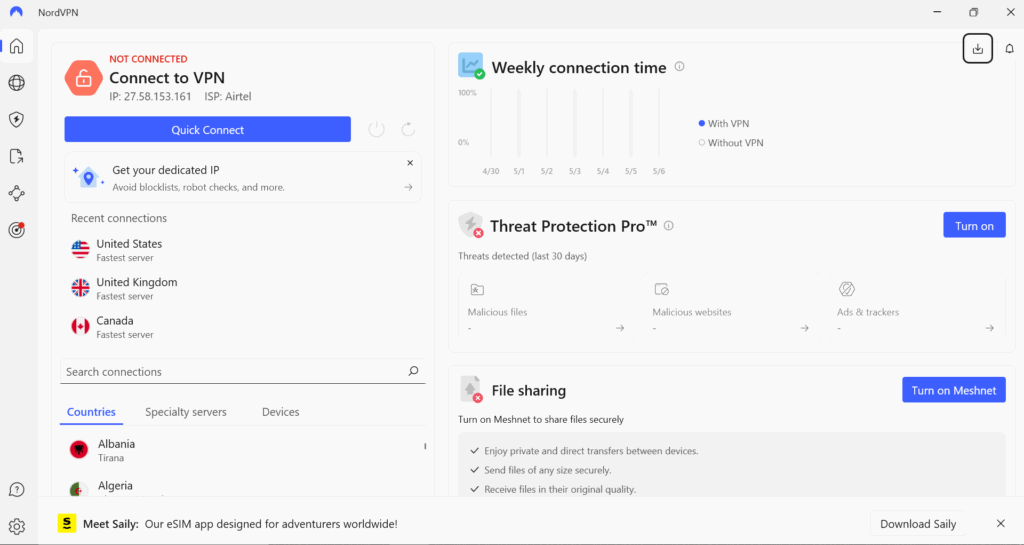Open Malicious websites details arrow
Screen dimensions: 1024x545
[805, 328]
